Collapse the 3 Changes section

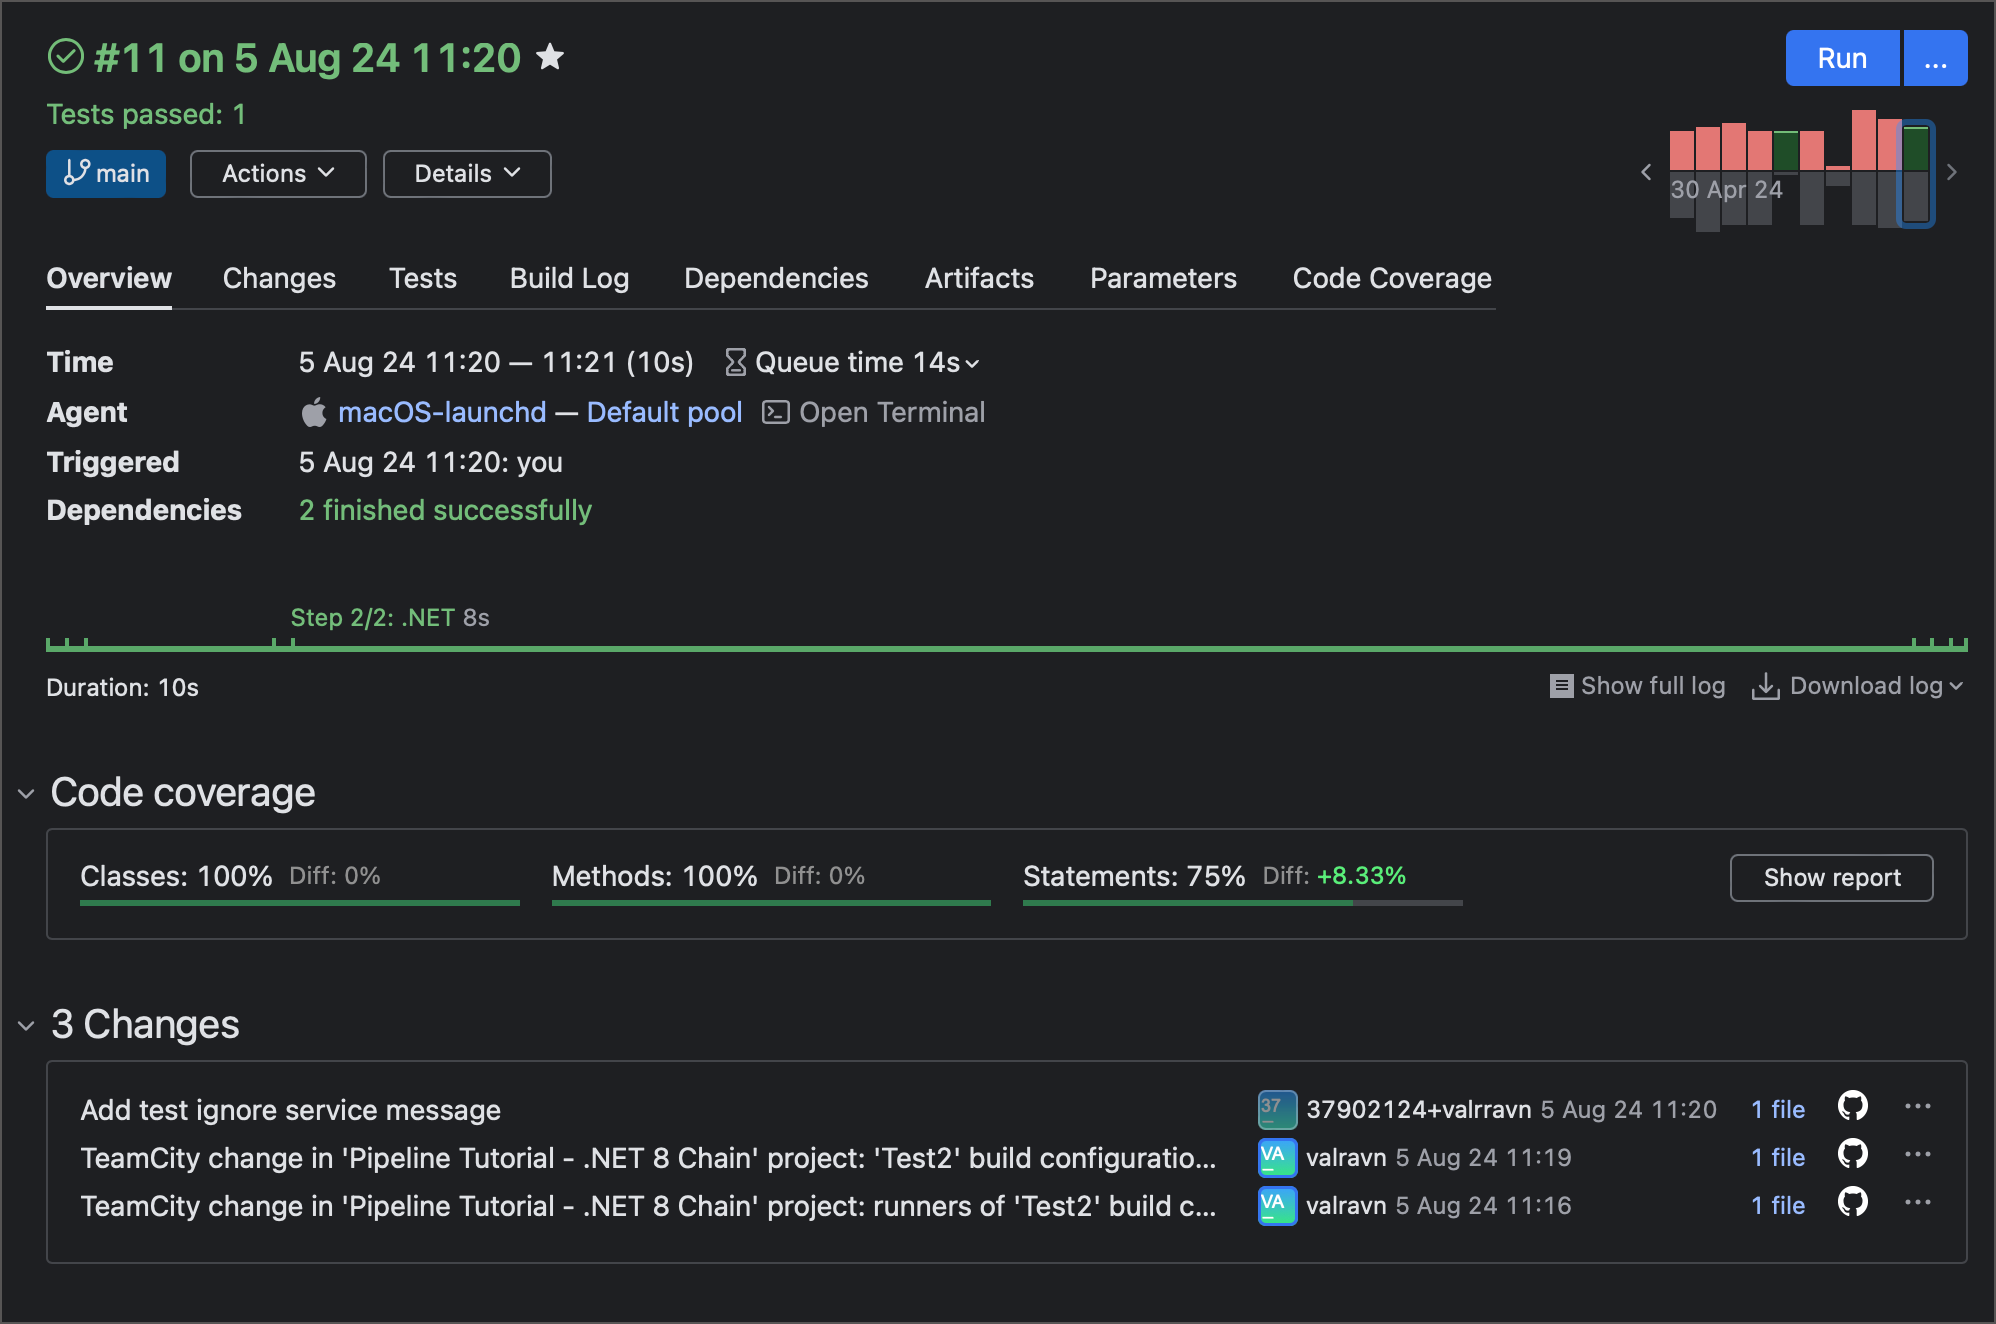point(25,1025)
